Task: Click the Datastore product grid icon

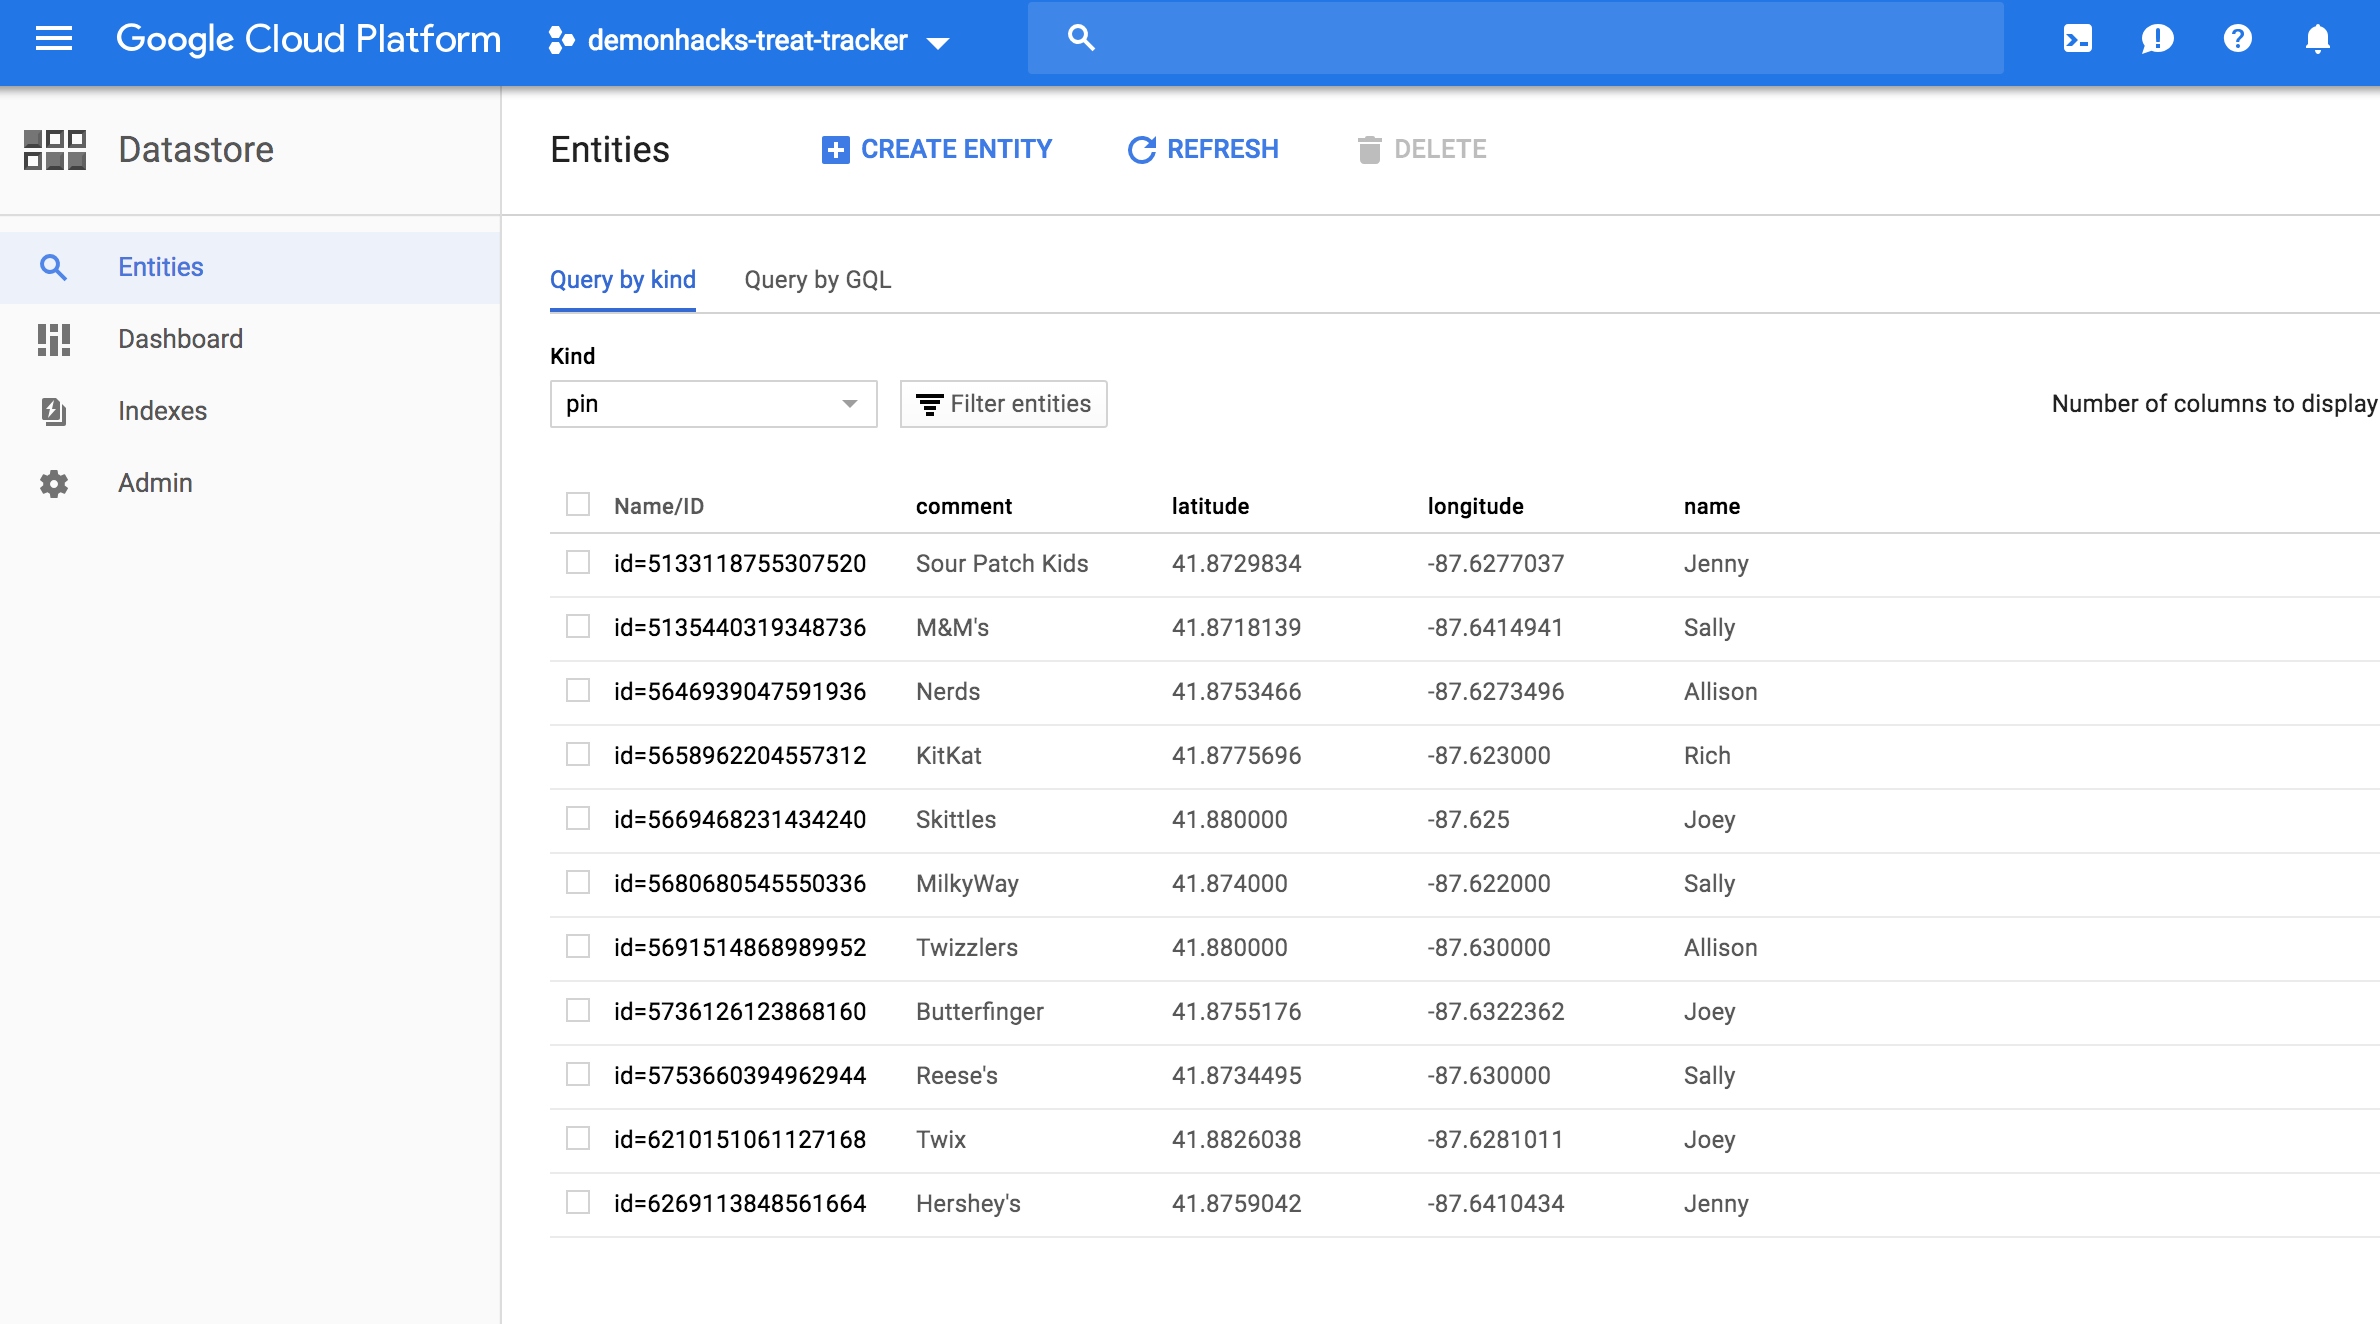Action: pyautogui.click(x=55, y=150)
